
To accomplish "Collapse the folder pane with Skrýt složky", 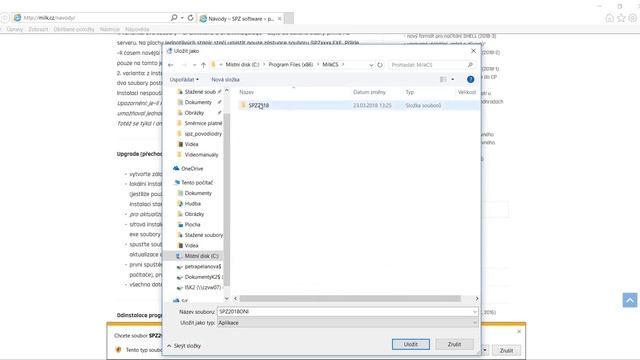I will (x=184, y=346).
